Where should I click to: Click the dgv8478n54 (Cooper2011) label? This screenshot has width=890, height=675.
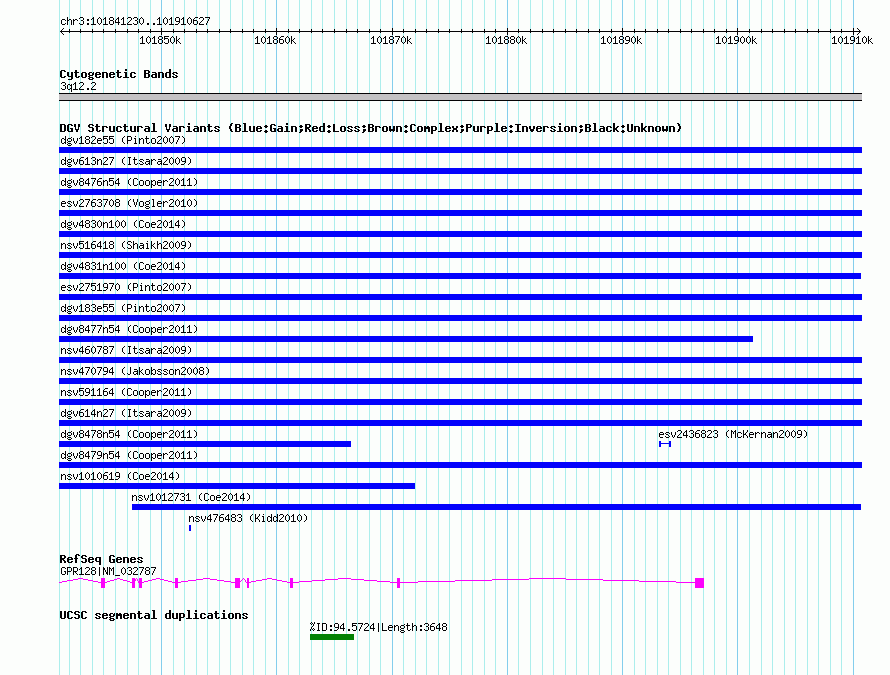tap(129, 434)
